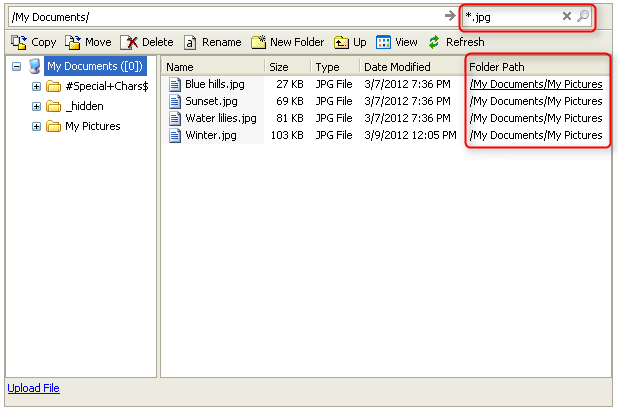Click the New Folder icon
The image size is (618, 411).
[259, 42]
